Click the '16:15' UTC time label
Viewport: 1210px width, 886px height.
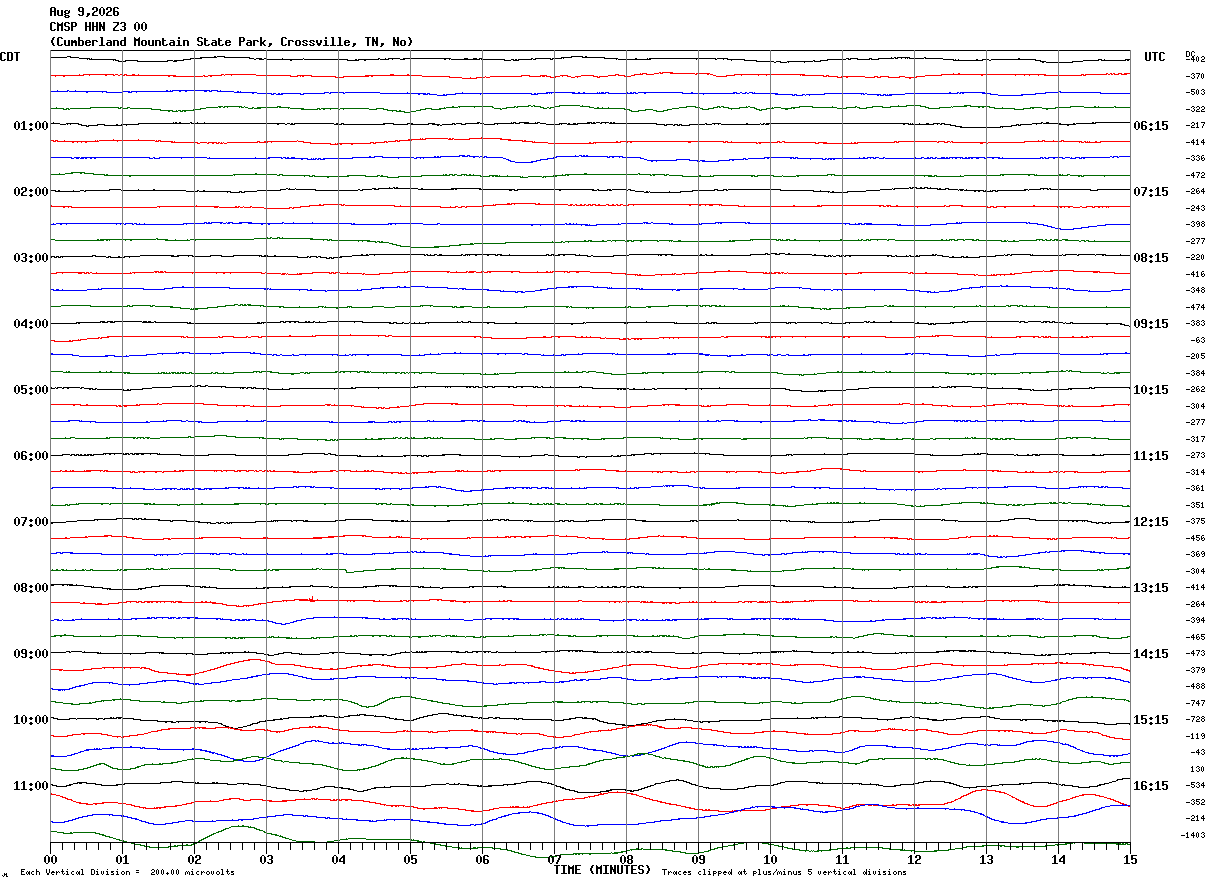pos(1151,786)
